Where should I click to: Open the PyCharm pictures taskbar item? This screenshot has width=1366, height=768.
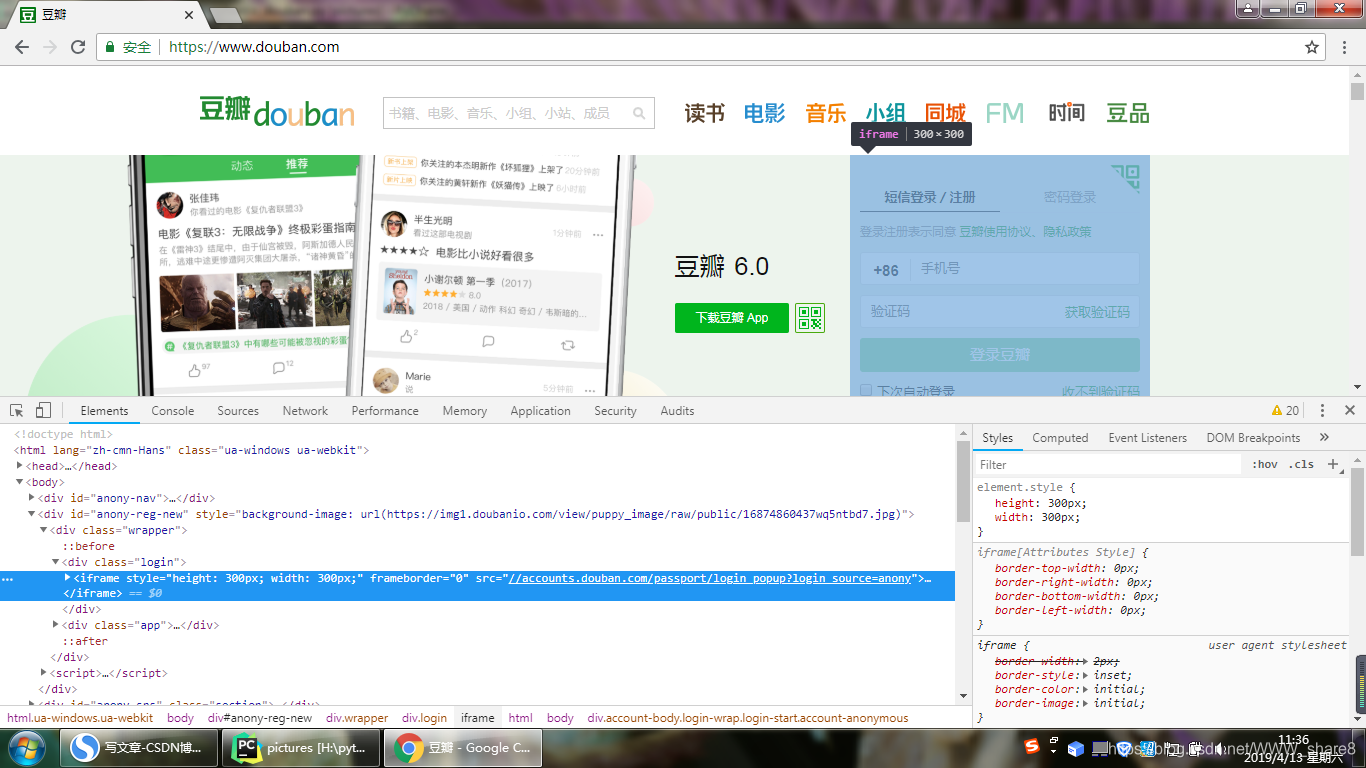[302, 747]
